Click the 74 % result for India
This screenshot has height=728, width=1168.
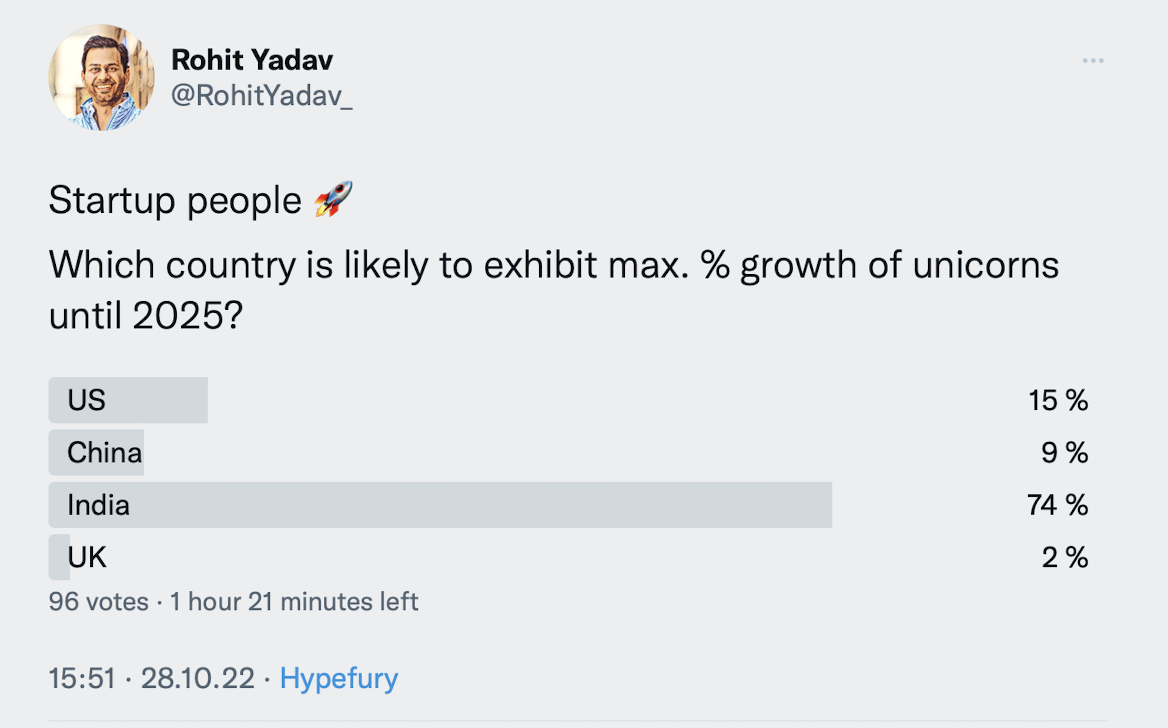pyautogui.click(x=1057, y=505)
